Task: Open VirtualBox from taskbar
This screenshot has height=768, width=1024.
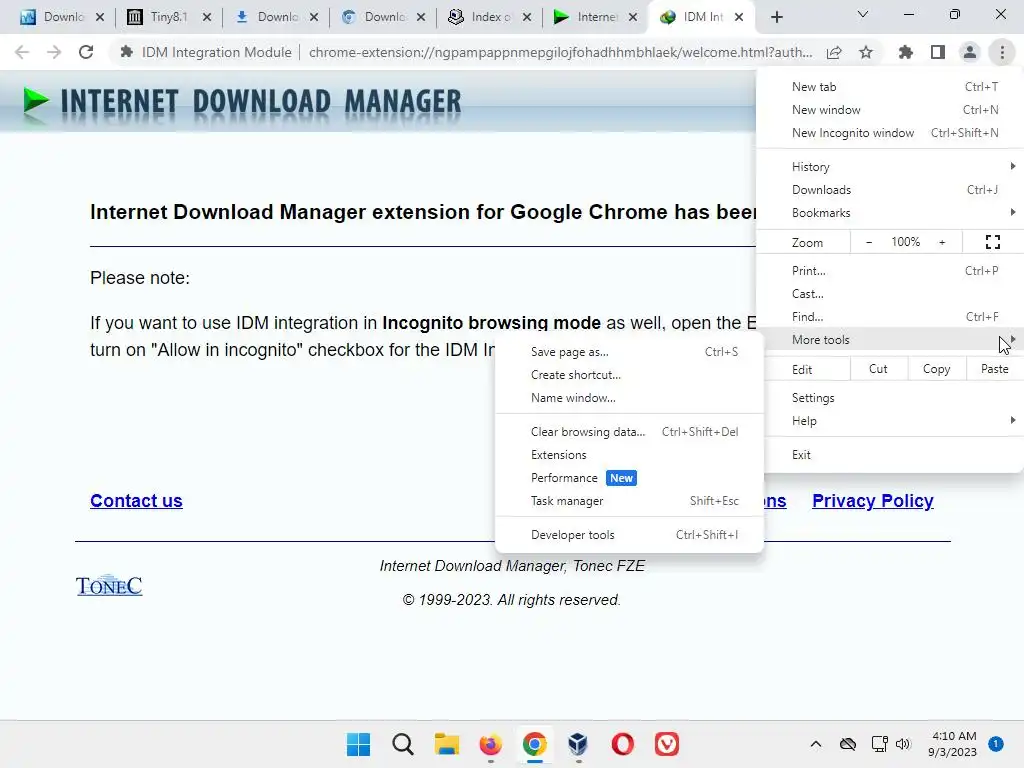Action: [578, 744]
